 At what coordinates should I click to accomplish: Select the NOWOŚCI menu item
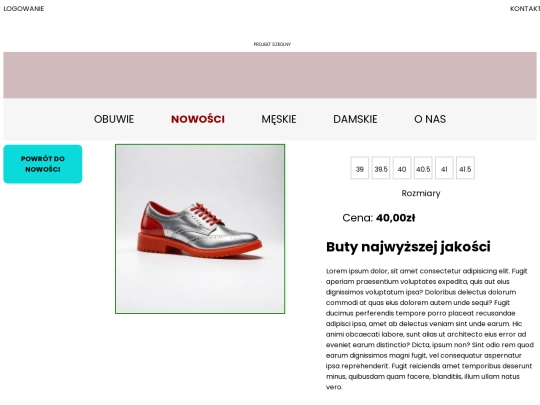[198, 119]
